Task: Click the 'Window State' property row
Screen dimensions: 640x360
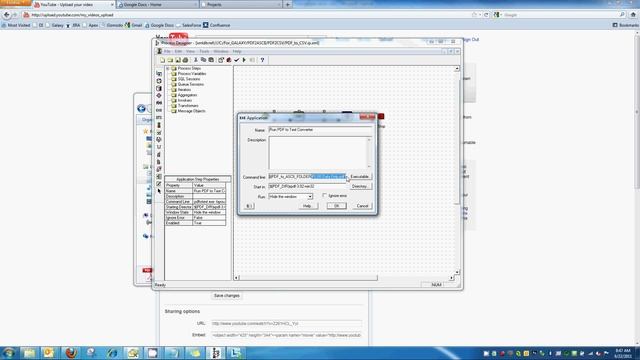Action: click(x=195, y=212)
